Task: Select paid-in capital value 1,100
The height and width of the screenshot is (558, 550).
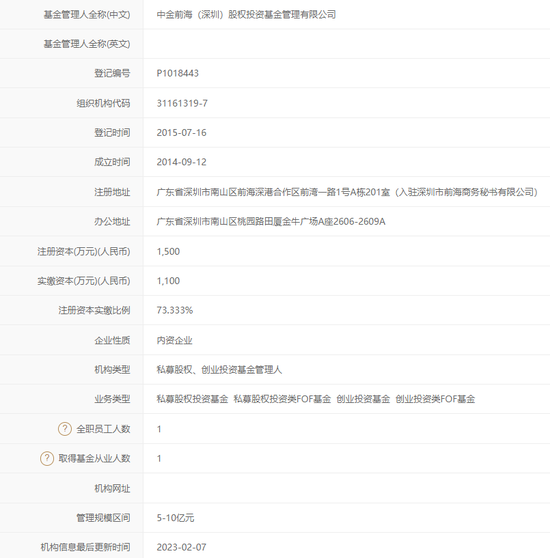Action: click(168, 281)
